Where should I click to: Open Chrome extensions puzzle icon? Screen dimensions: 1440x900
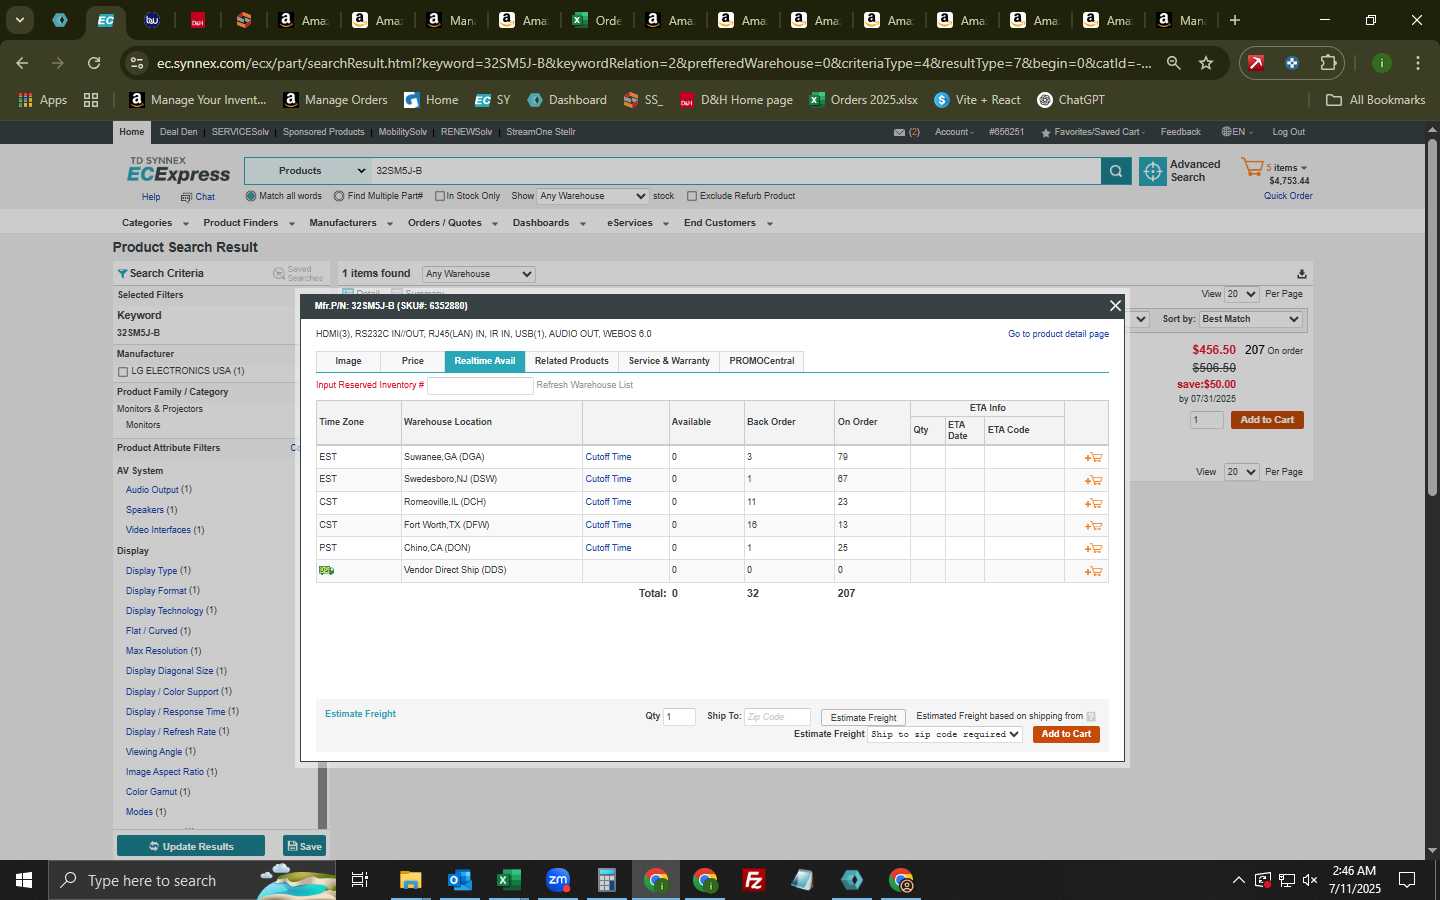(x=1328, y=63)
